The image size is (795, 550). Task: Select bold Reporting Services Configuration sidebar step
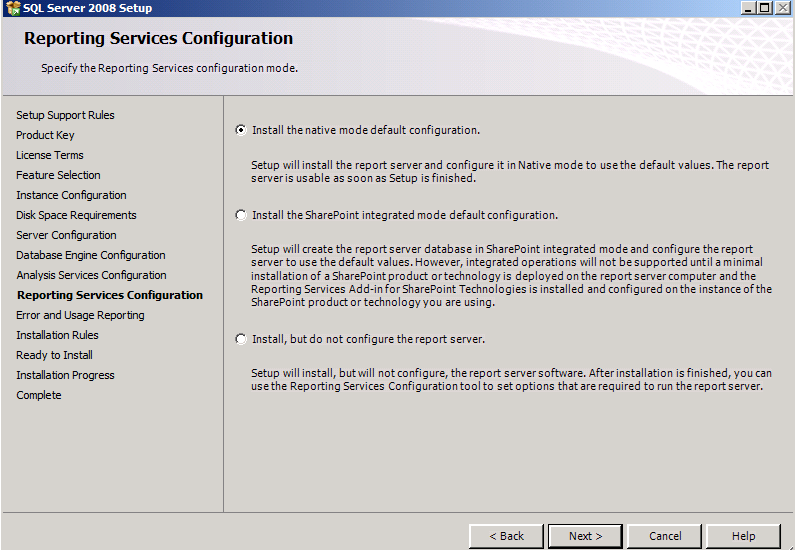point(110,295)
